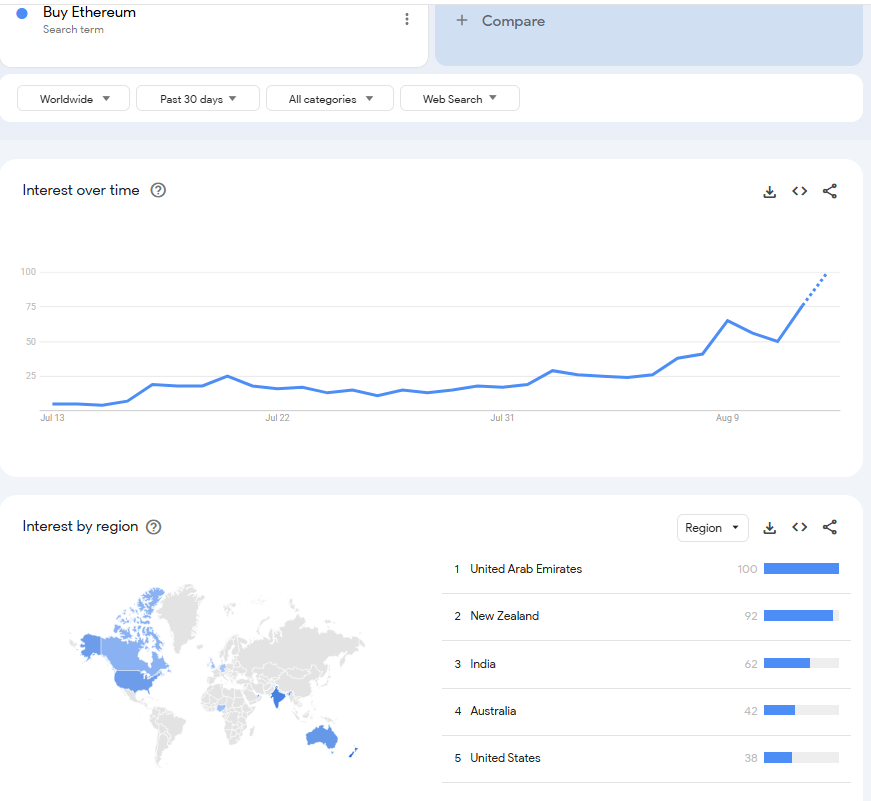Share the Interest over time chart
Screen dimensions: 871x801
click(x=829, y=191)
